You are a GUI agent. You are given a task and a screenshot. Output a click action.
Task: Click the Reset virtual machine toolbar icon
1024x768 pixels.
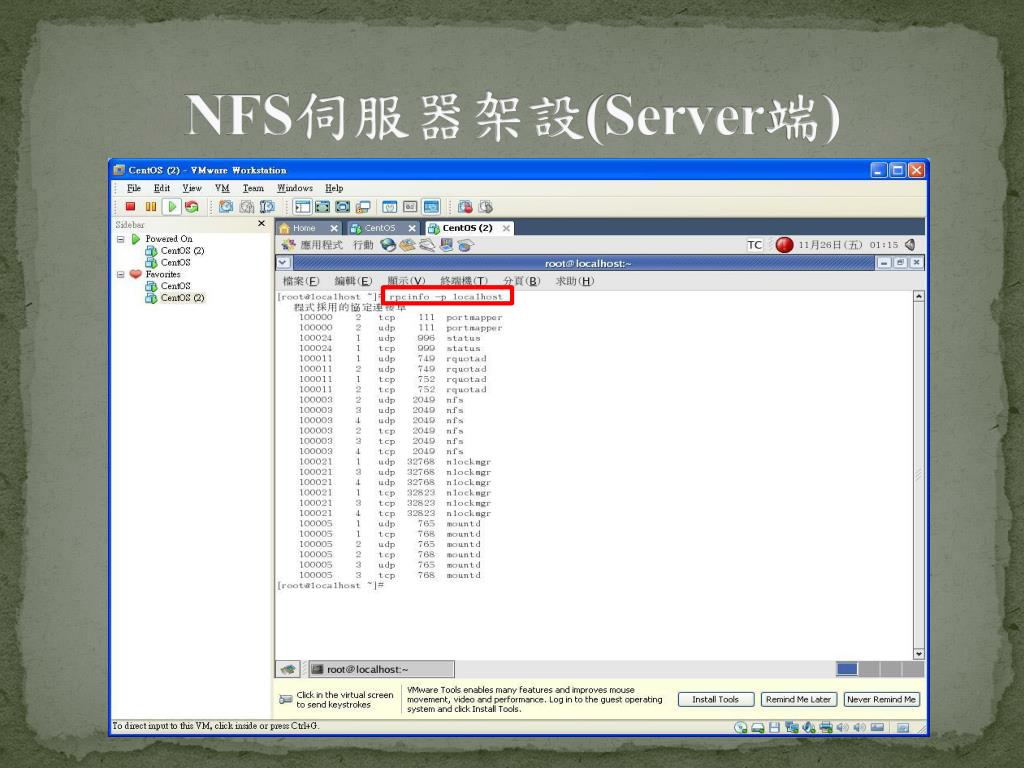tap(192, 206)
